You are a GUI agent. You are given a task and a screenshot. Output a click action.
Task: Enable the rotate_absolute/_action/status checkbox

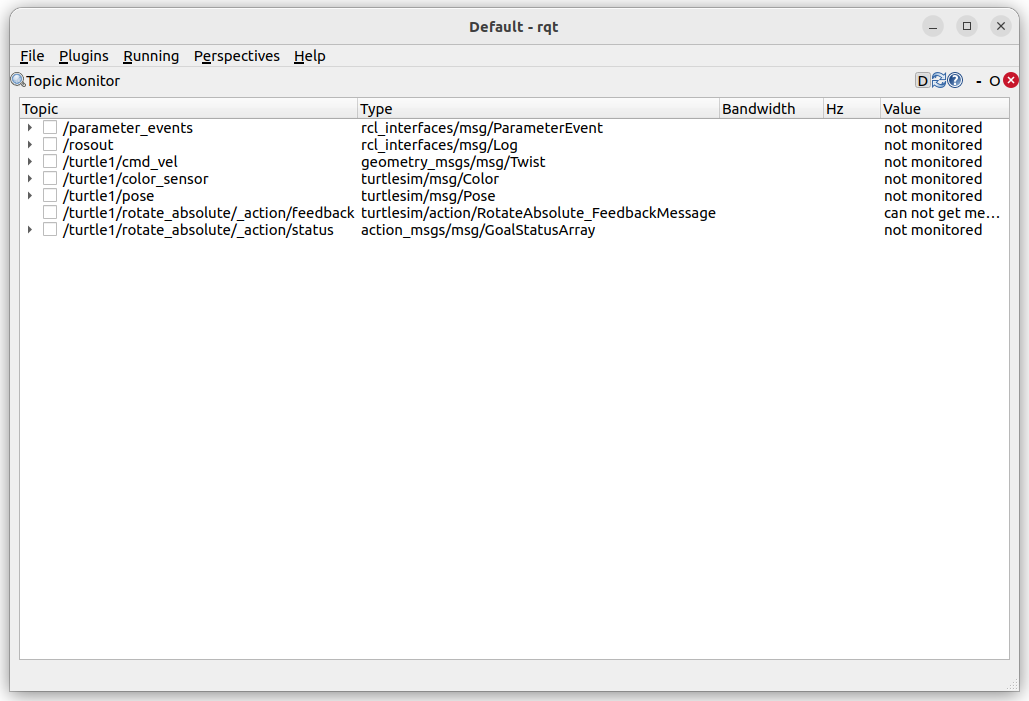(x=50, y=230)
